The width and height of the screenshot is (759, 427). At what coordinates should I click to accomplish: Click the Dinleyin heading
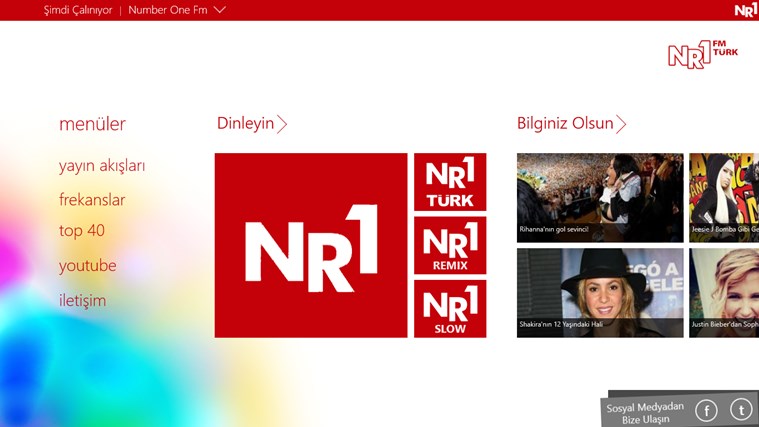[245, 123]
